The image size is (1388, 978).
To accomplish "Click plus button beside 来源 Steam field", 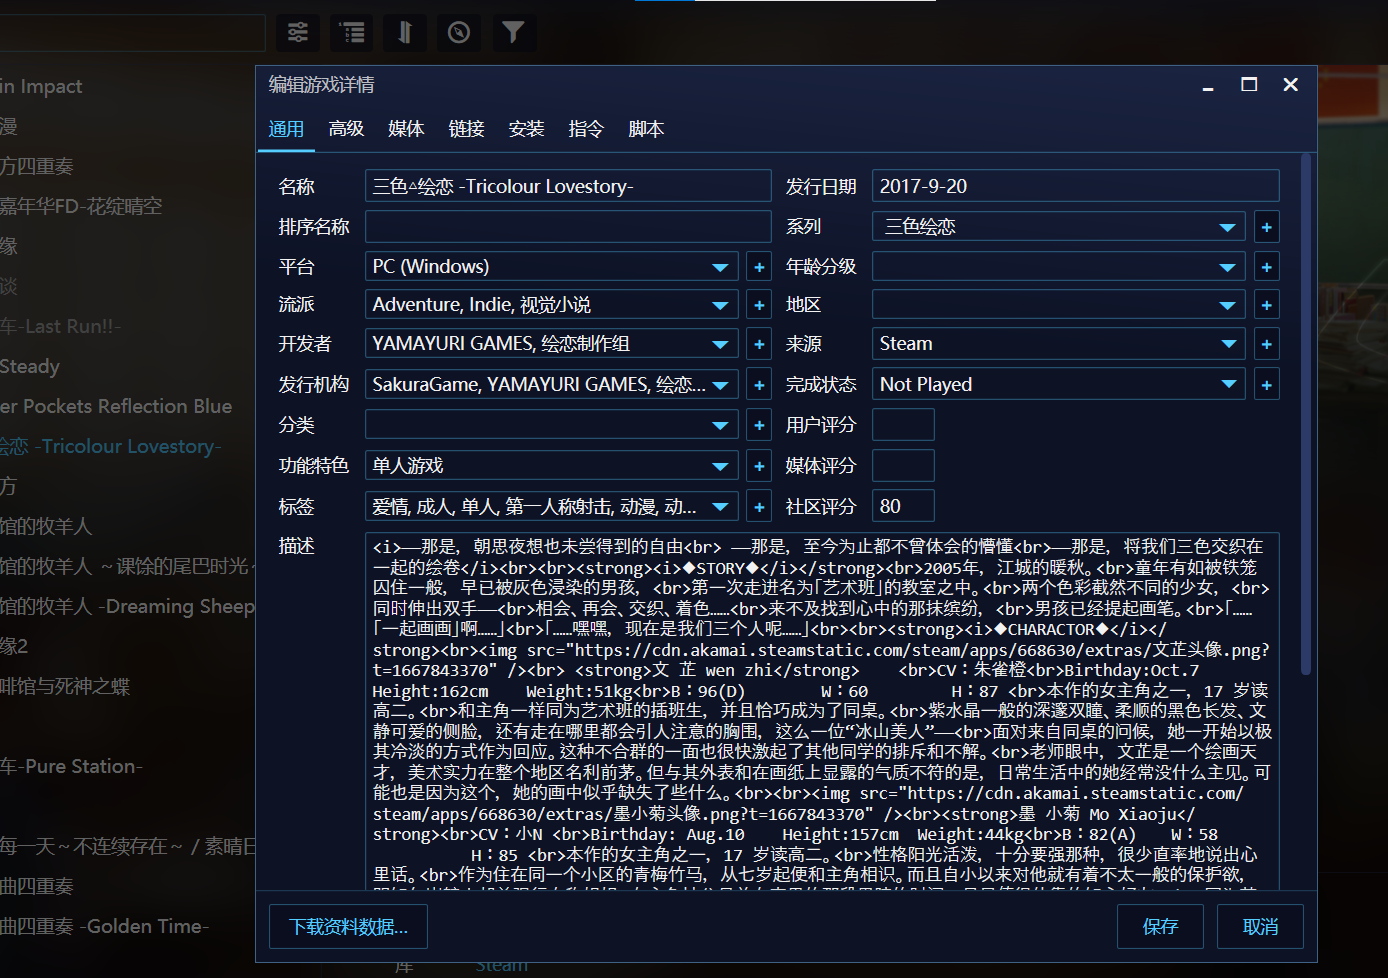I will pyautogui.click(x=1266, y=344).
